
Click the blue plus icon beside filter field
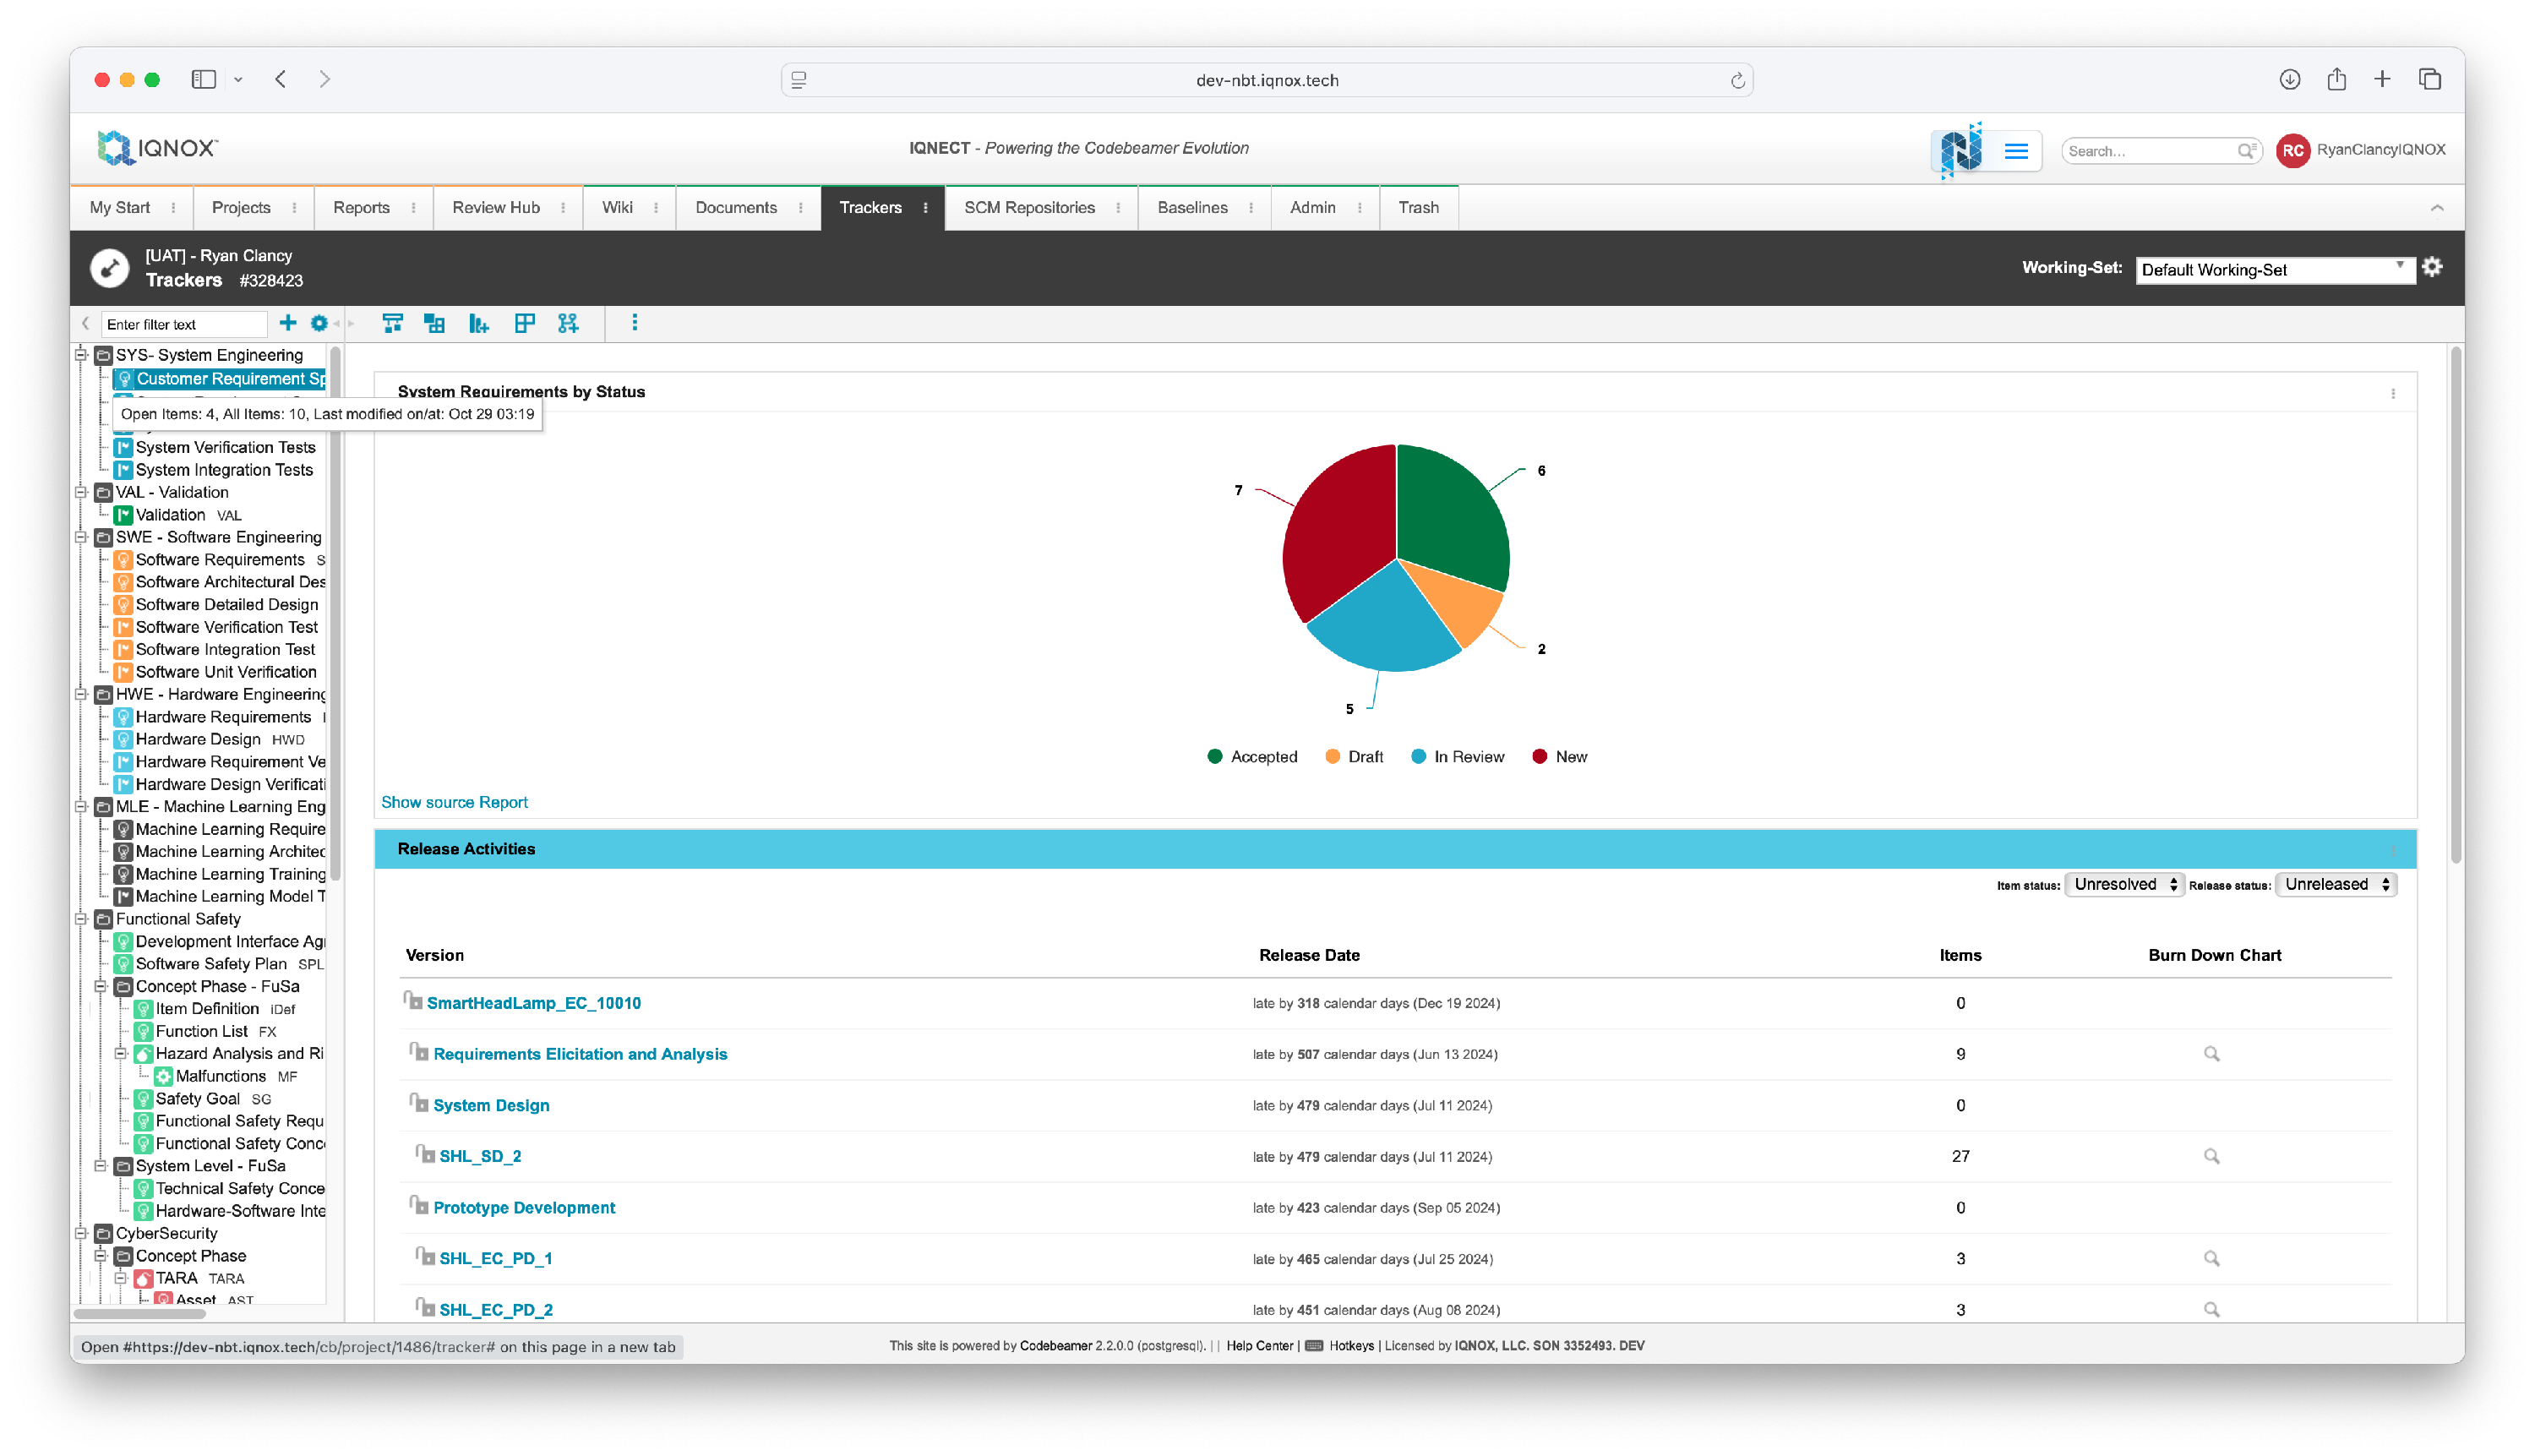click(x=287, y=323)
